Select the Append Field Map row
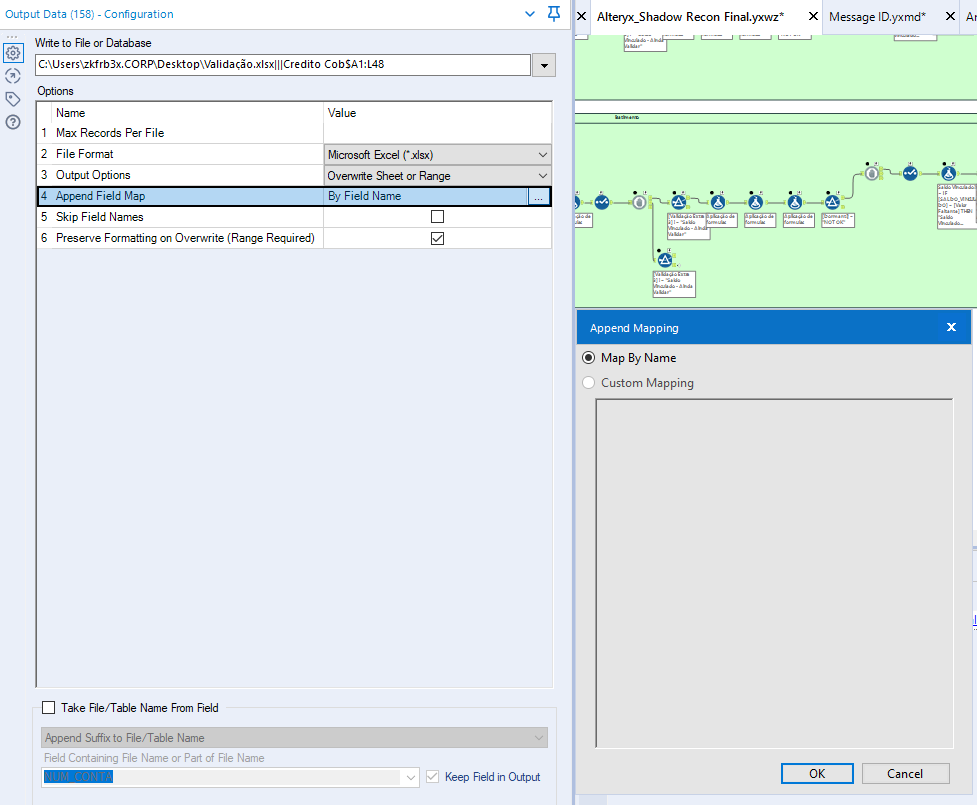This screenshot has height=805, width=977. [x=294, y=196]
